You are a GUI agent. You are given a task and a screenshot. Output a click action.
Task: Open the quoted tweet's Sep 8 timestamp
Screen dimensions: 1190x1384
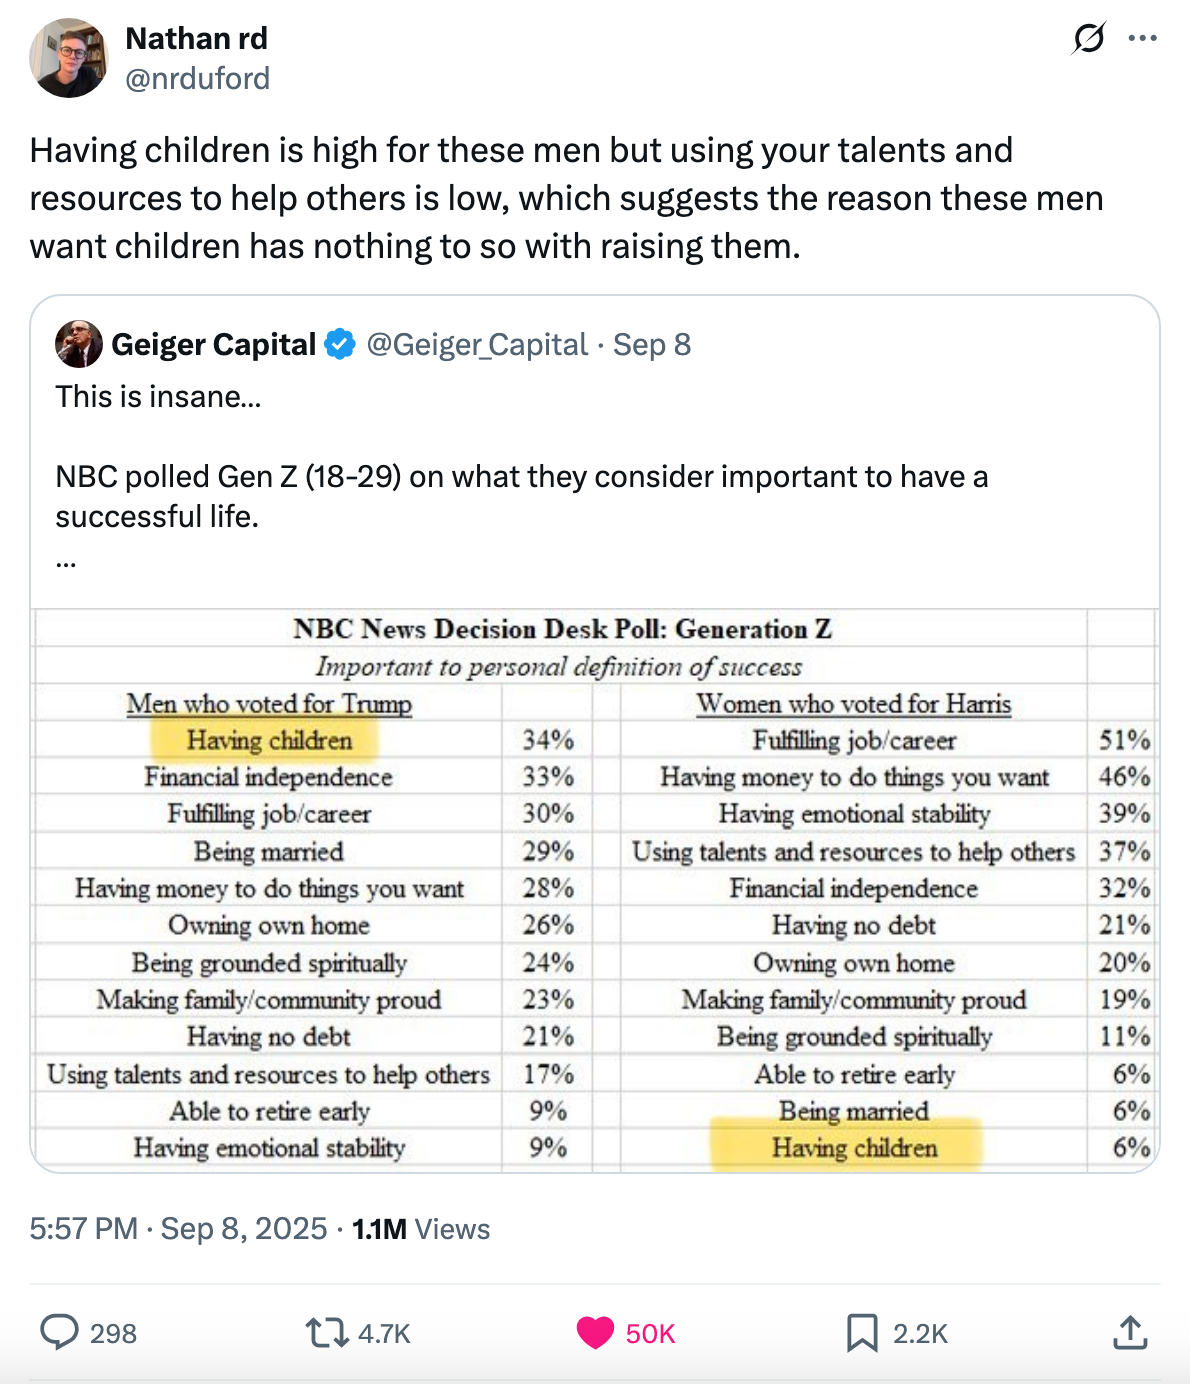pyautogui.click(x=652, y=344)
